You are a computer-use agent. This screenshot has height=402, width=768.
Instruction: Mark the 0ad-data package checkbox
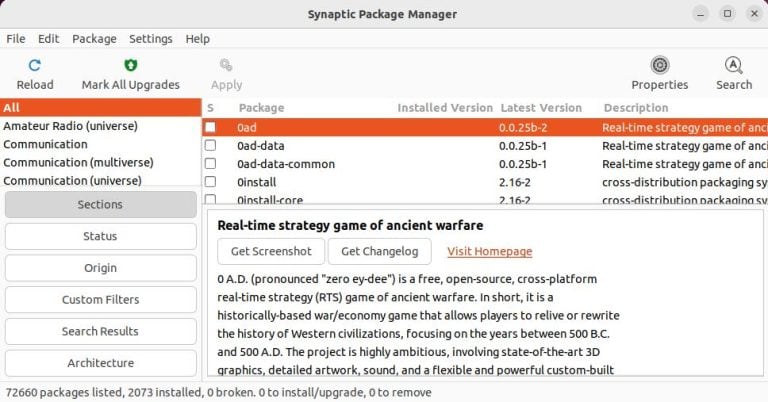[210, 145]
